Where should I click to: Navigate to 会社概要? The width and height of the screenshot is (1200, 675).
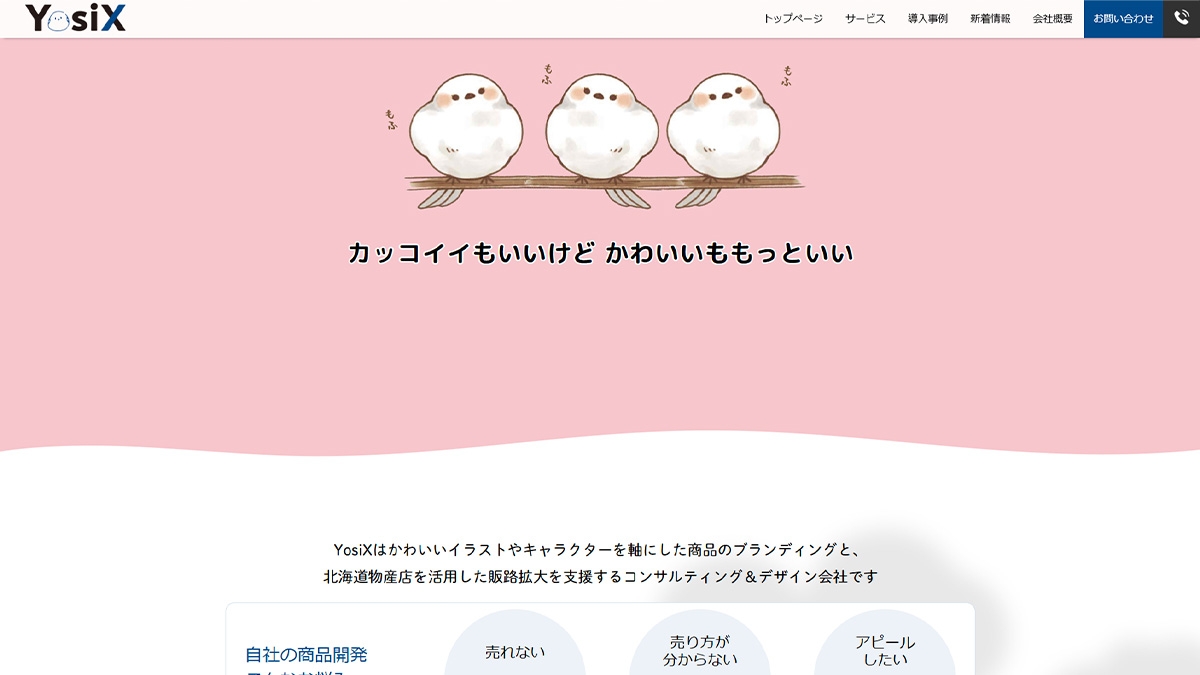point(1052,19)
